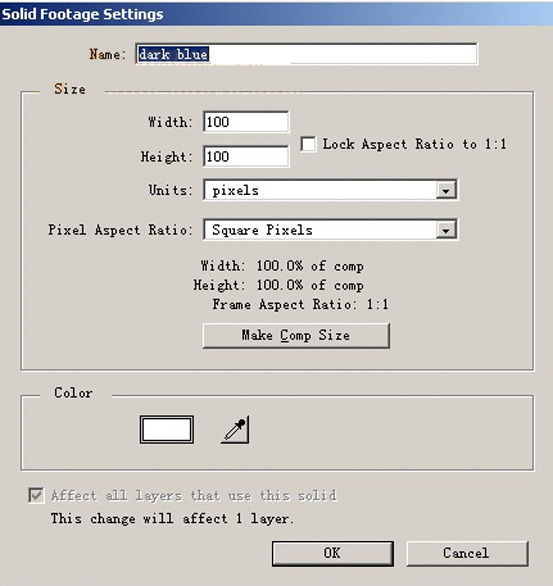Toggle Affect all layers that use this solid
The width and height of the screenshot is (553, 586).
(x=36, y=496)
